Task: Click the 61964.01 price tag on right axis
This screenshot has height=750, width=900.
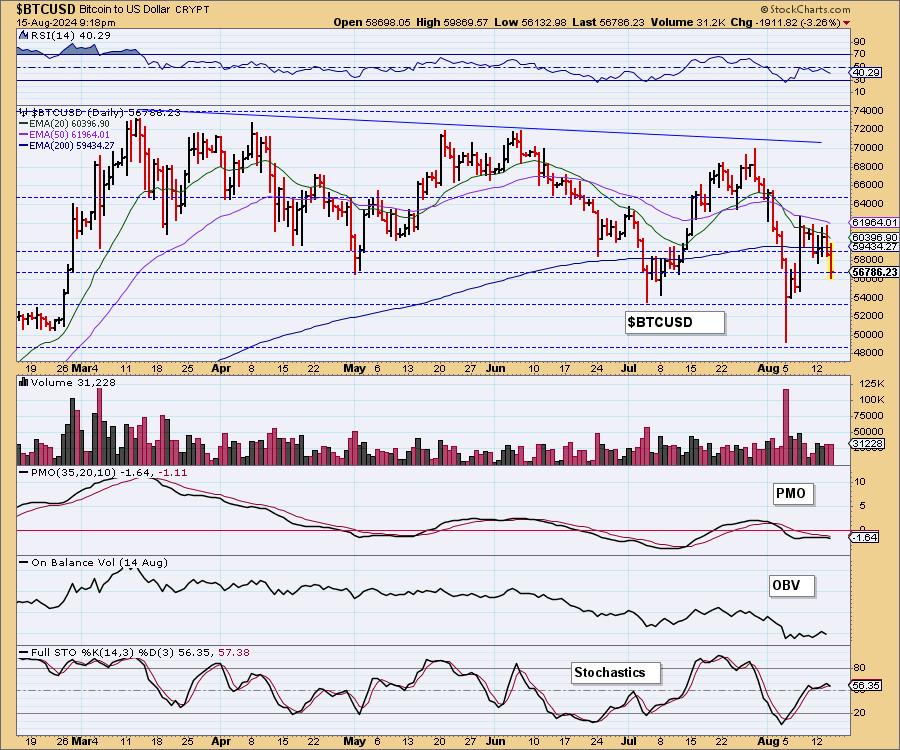Action: click(x=874, y=223)
